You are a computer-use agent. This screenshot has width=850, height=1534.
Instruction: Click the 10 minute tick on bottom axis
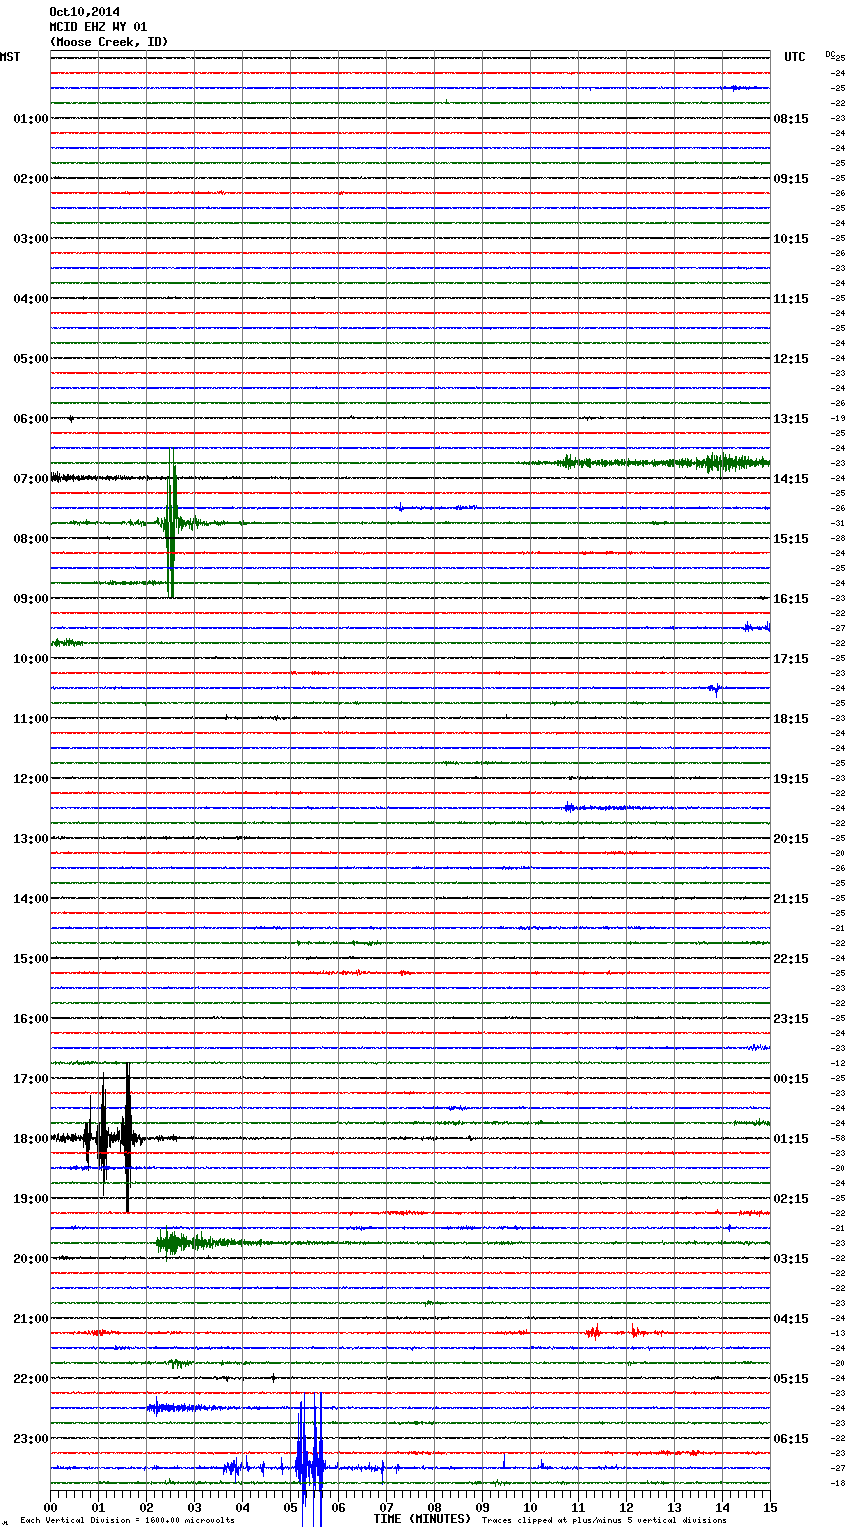click(530, 1507)
